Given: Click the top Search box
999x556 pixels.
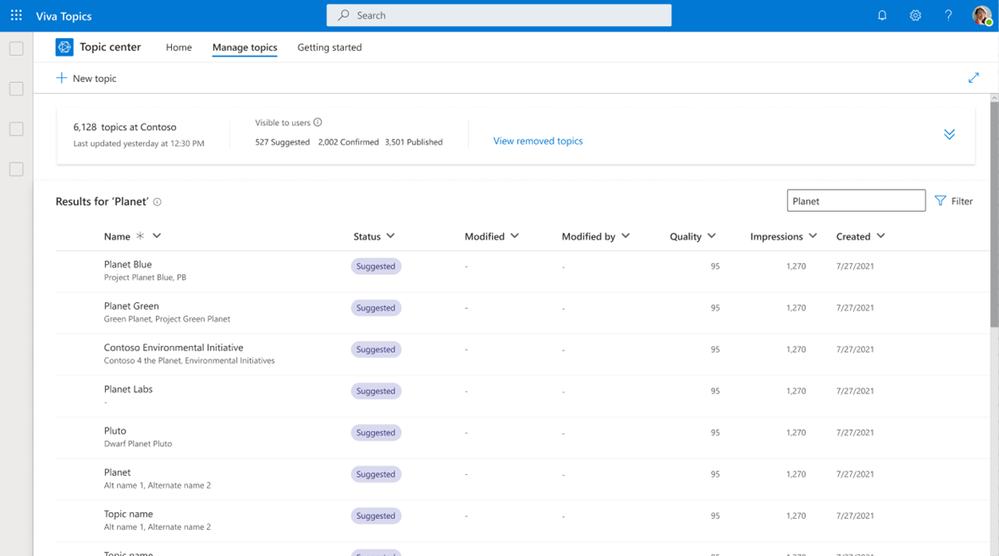Looking at the screenshot, I should pos(499,15).
